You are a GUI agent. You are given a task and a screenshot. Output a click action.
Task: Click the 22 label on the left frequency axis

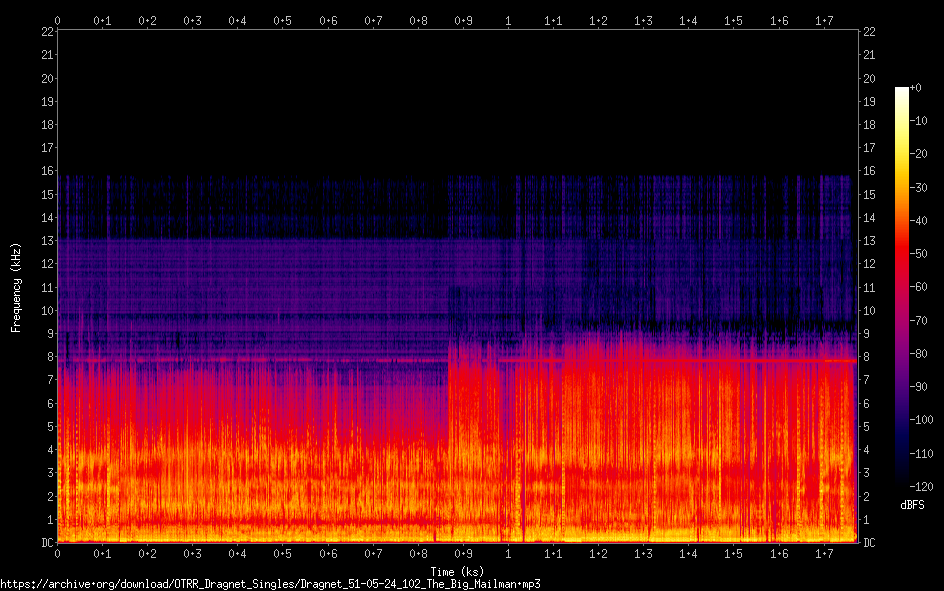tap(45, 32)
